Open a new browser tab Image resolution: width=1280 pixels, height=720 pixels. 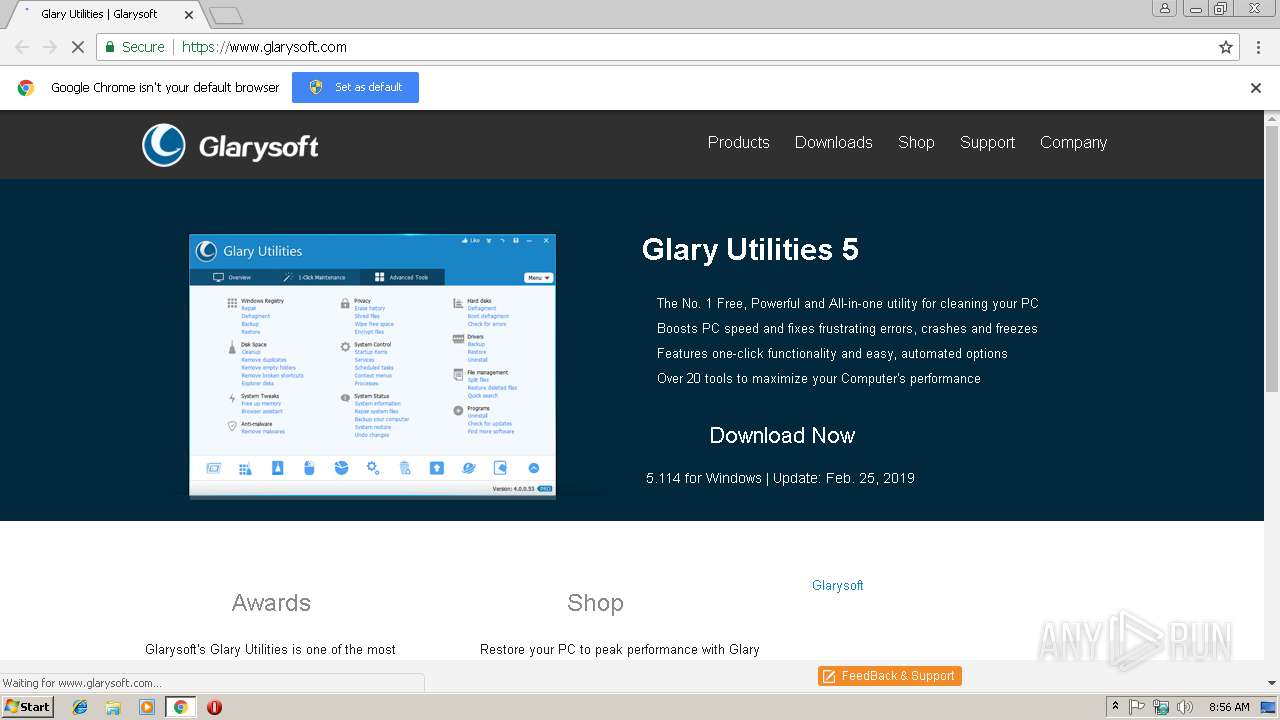[x=226, y=15]
